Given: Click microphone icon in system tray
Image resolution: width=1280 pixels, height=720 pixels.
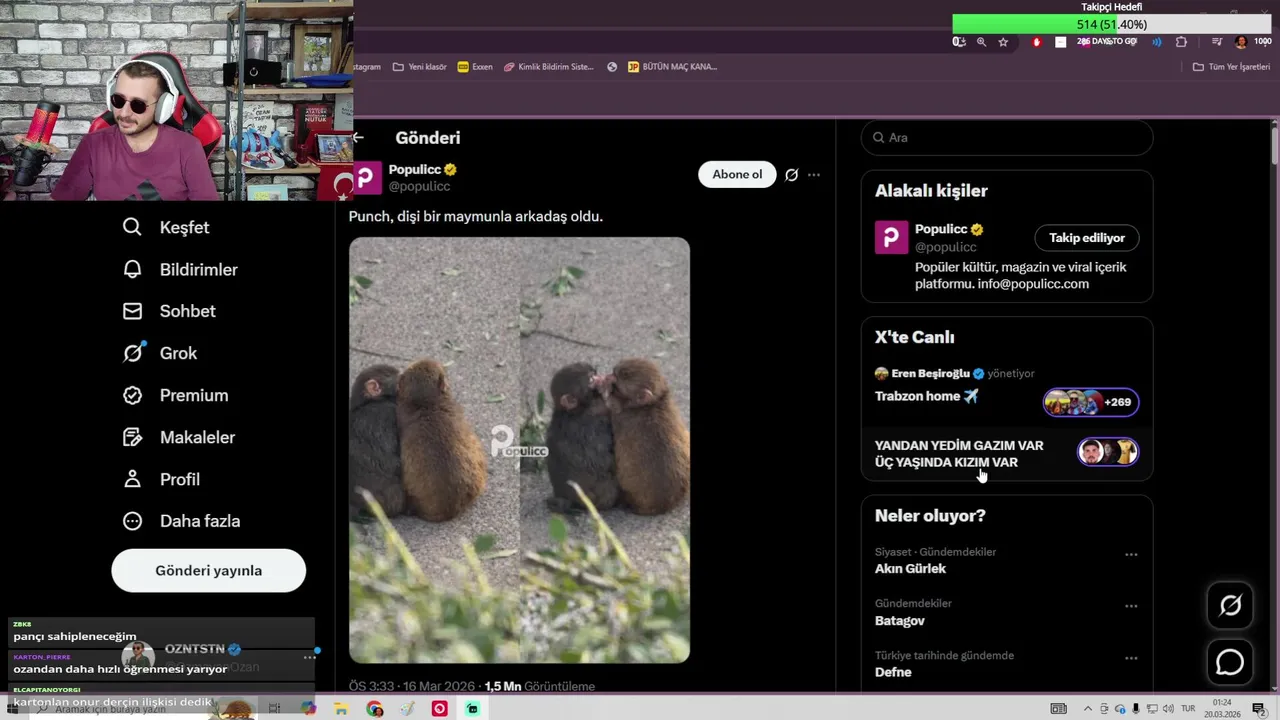Looking at the screenshot, I should (x=1135, y=709).
